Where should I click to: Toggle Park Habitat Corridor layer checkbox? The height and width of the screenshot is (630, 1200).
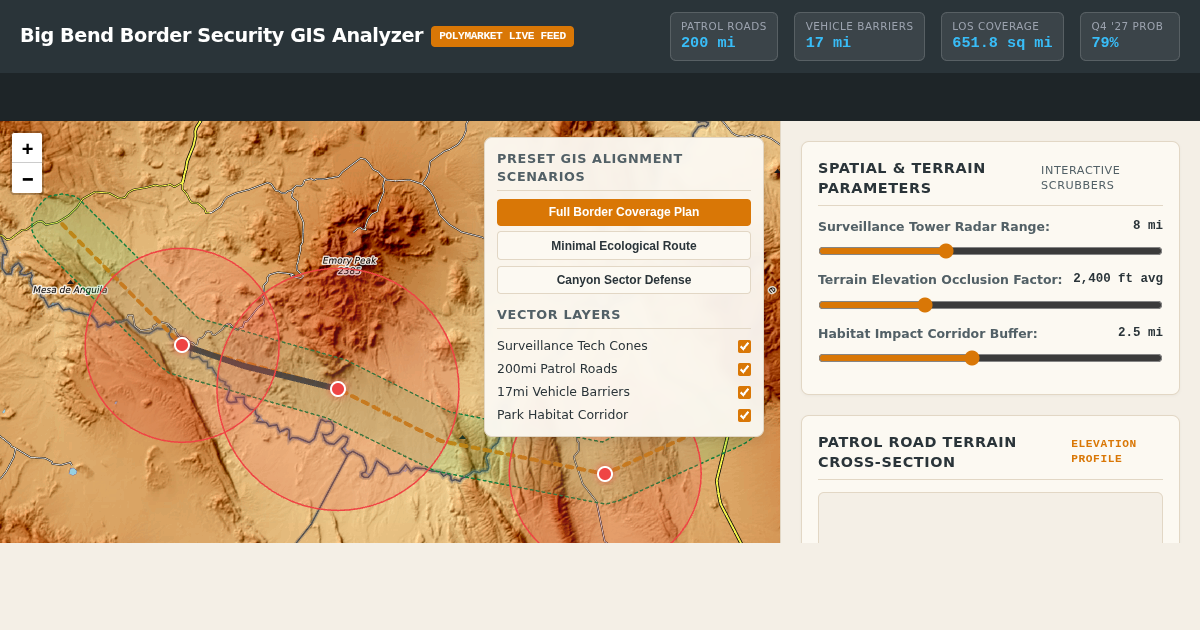coord(744,415)
